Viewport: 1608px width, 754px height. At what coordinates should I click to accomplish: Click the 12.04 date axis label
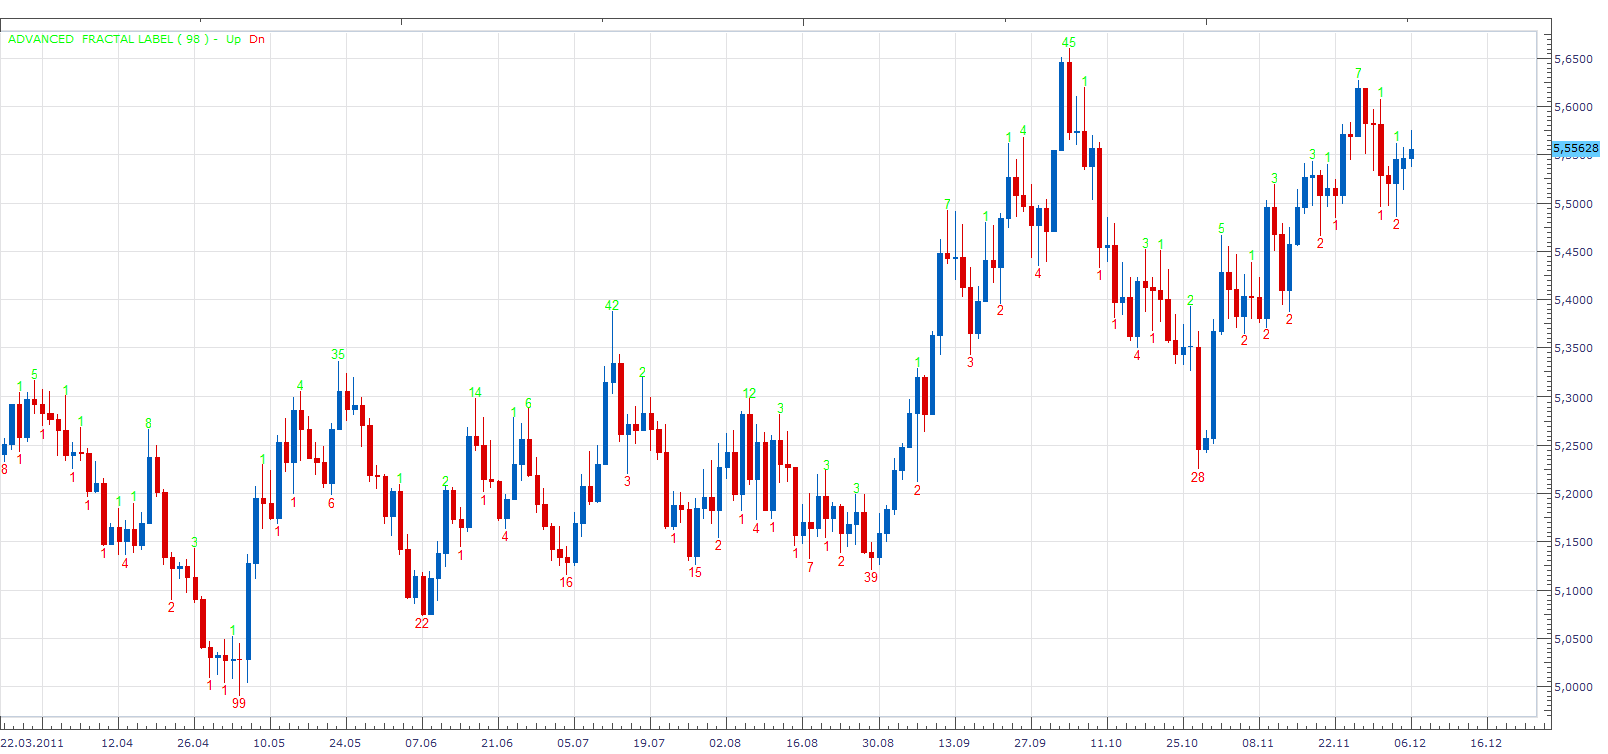(x=117, y=742)
